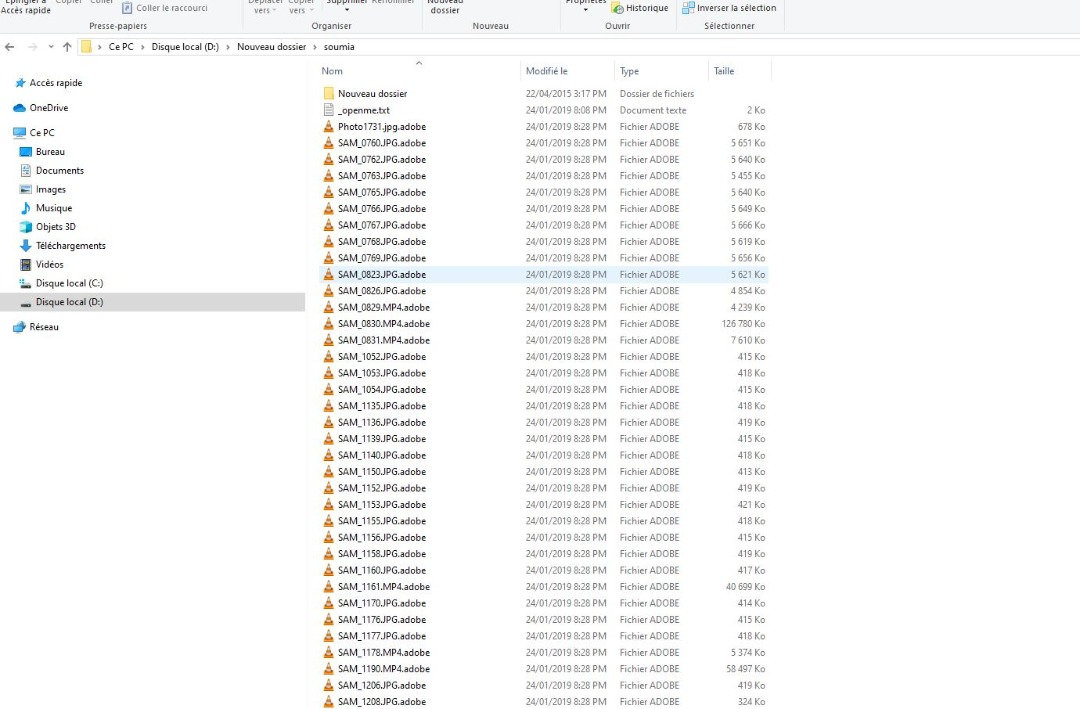Open Réseau in the navigation pane

pyautogui.click(x=44, y=327)
